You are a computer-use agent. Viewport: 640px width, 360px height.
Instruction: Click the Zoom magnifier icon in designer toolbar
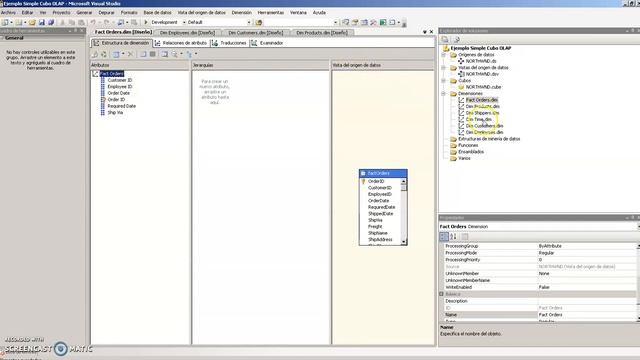(175, 54)
